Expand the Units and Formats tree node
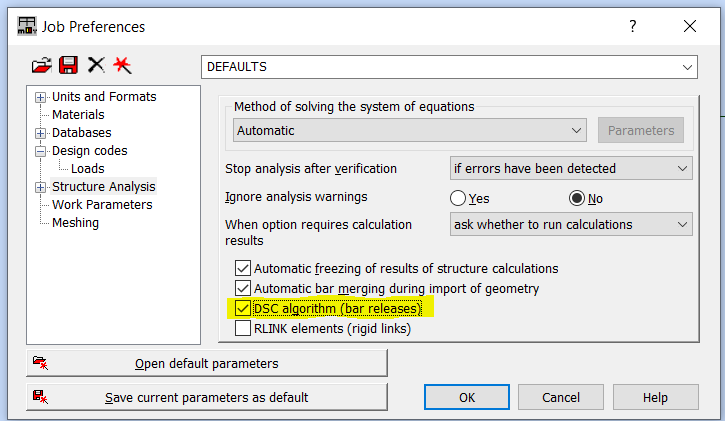The height and width of the screenshot is (421, 725). pyautogui.click(x=41, y=97)
